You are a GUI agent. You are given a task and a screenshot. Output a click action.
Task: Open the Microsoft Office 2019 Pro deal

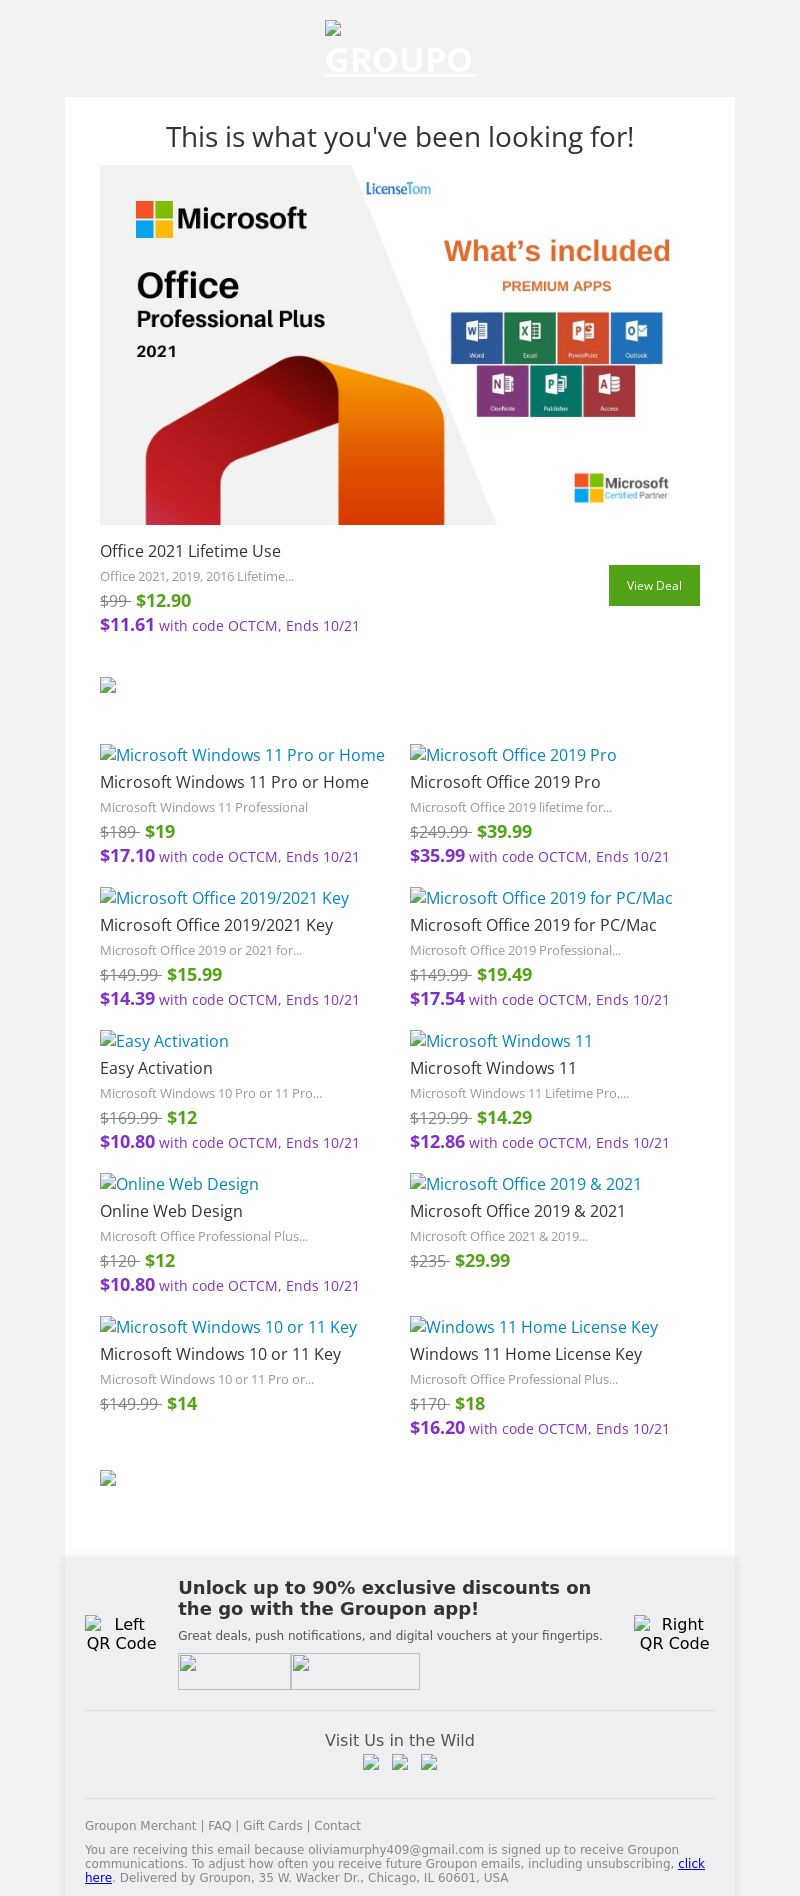513,755
